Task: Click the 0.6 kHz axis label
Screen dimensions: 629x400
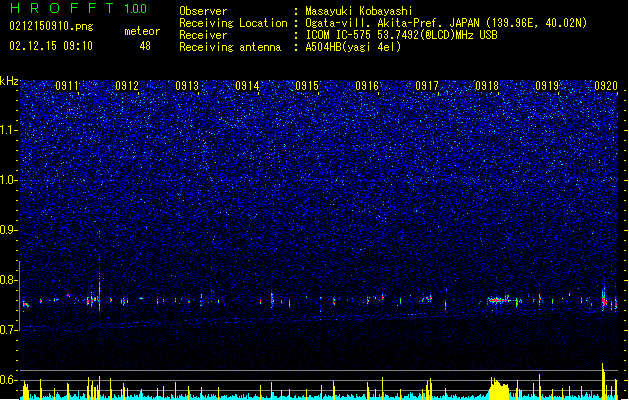Action: pyautogui.click(x=8, y=380)
